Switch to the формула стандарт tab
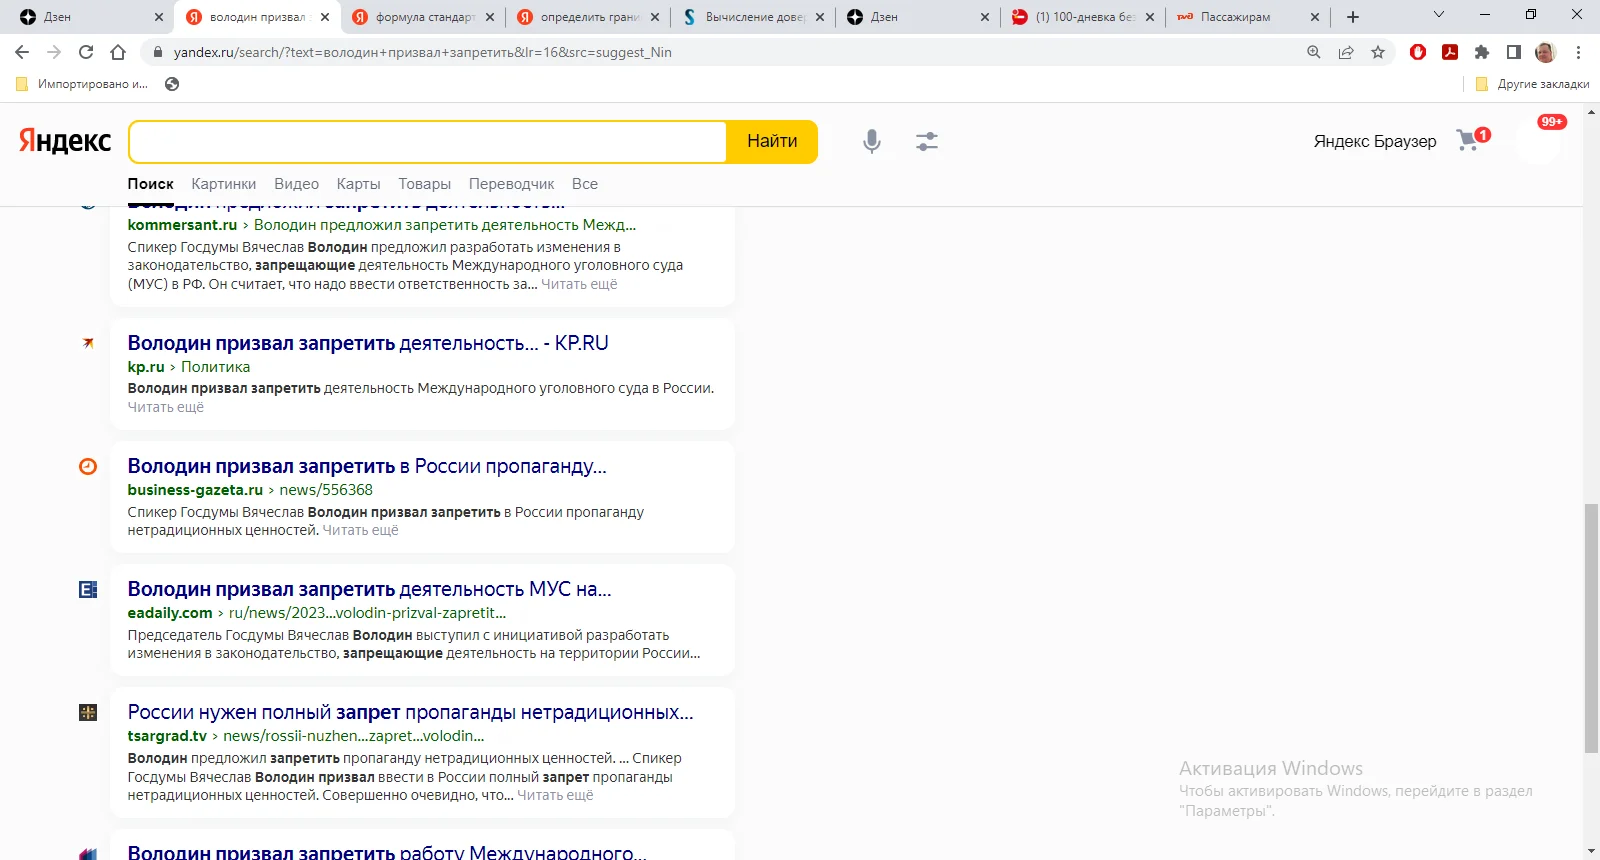The image size is (1600, 860). 424,17
